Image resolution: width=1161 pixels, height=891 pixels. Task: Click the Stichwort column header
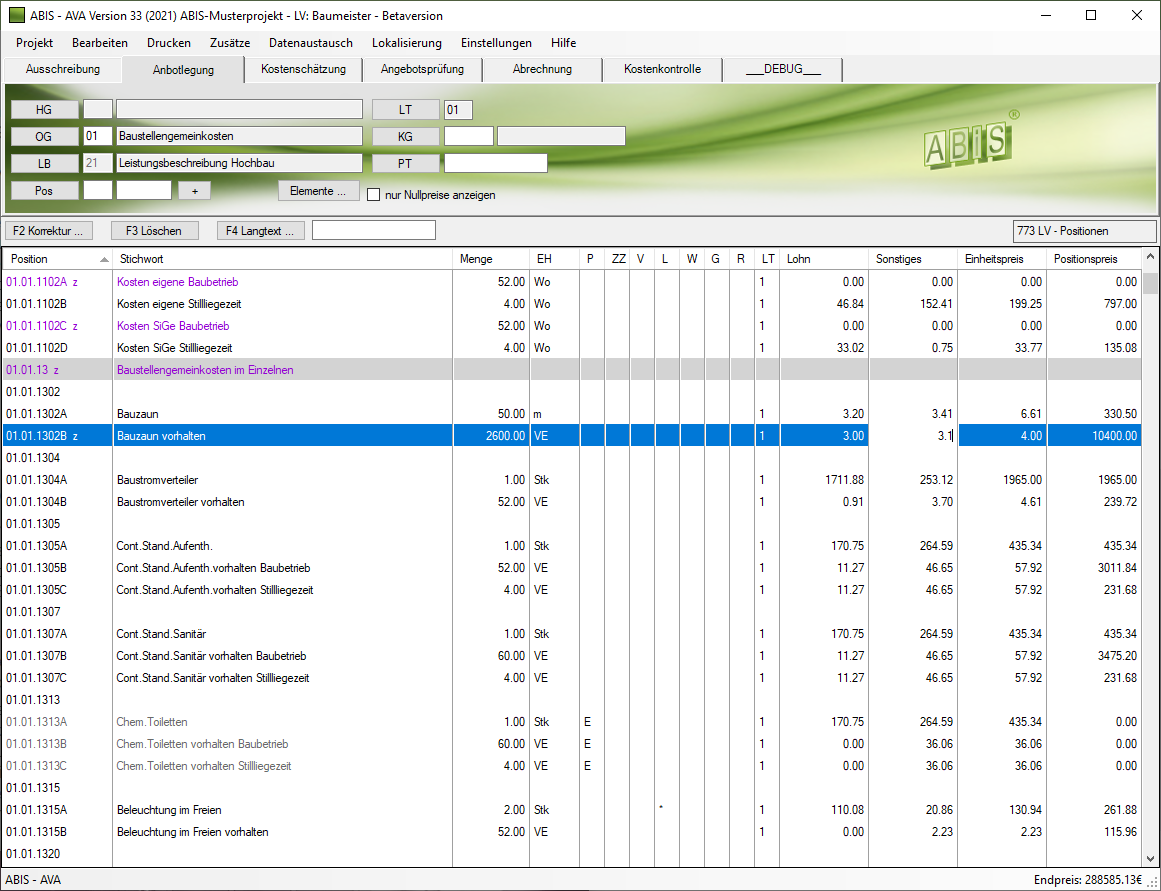point(282,259)
